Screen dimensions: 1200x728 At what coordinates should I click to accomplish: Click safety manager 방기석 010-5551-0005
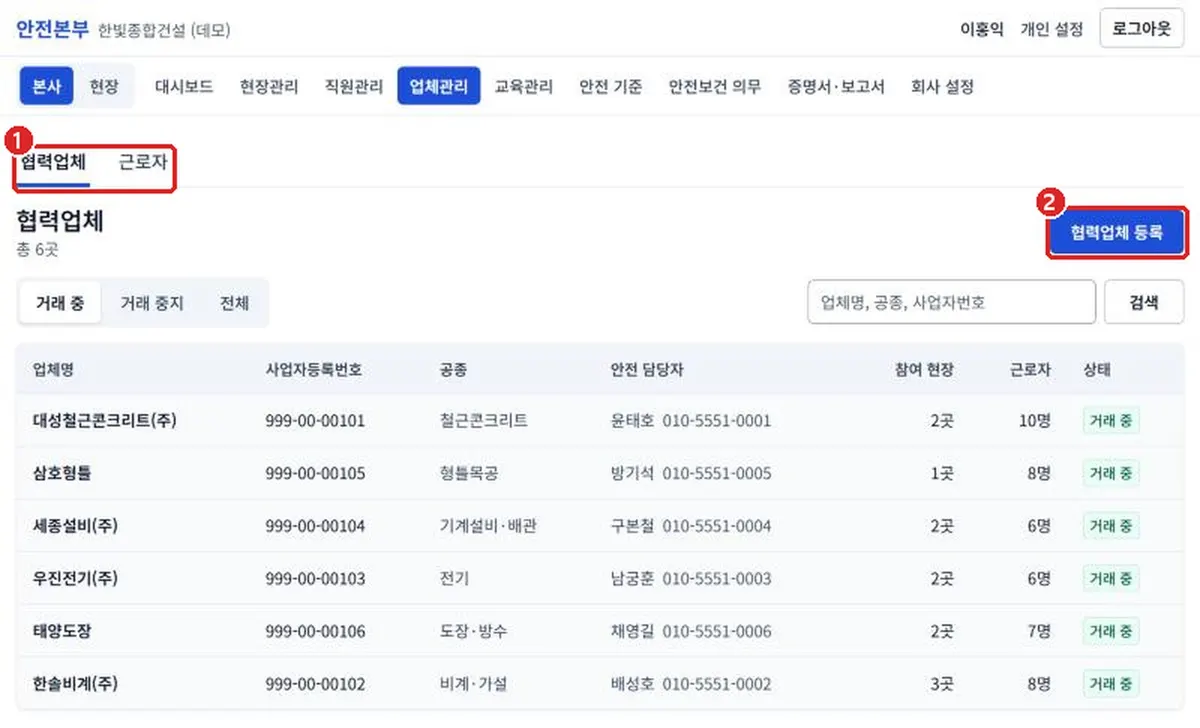coord(691,473)
